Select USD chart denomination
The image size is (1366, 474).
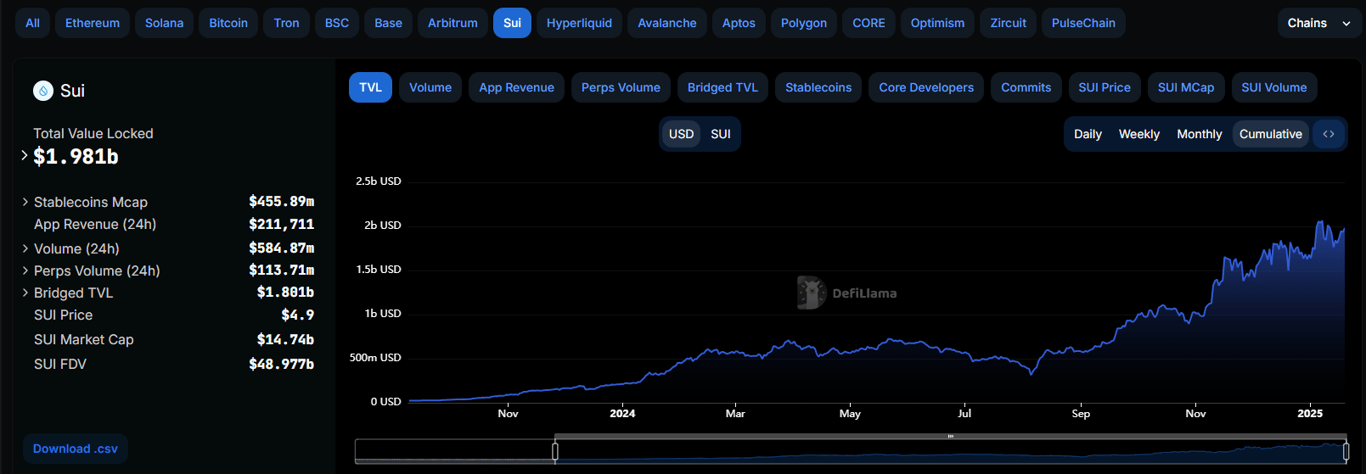[681, 134]
